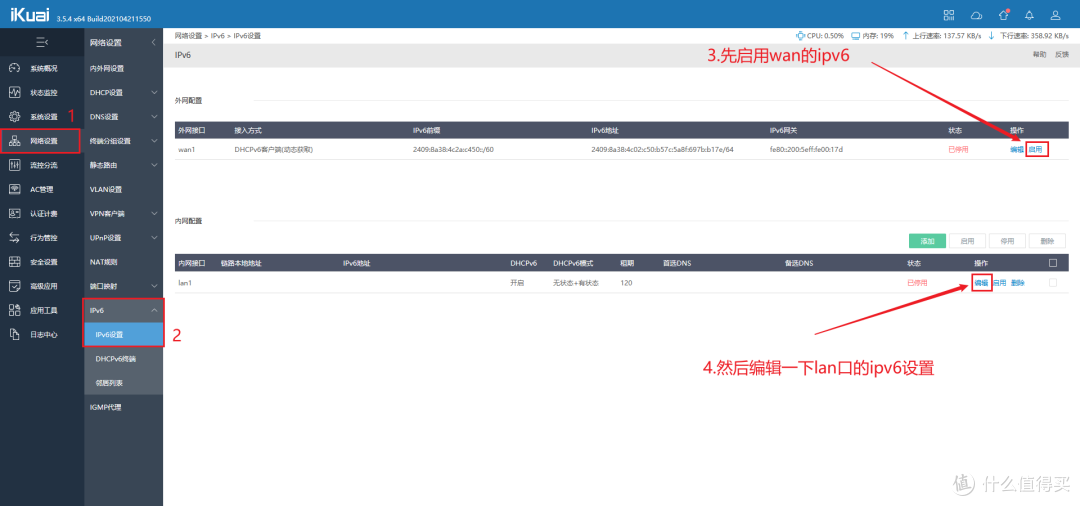Open 安全设置 firewall icon

14,262
